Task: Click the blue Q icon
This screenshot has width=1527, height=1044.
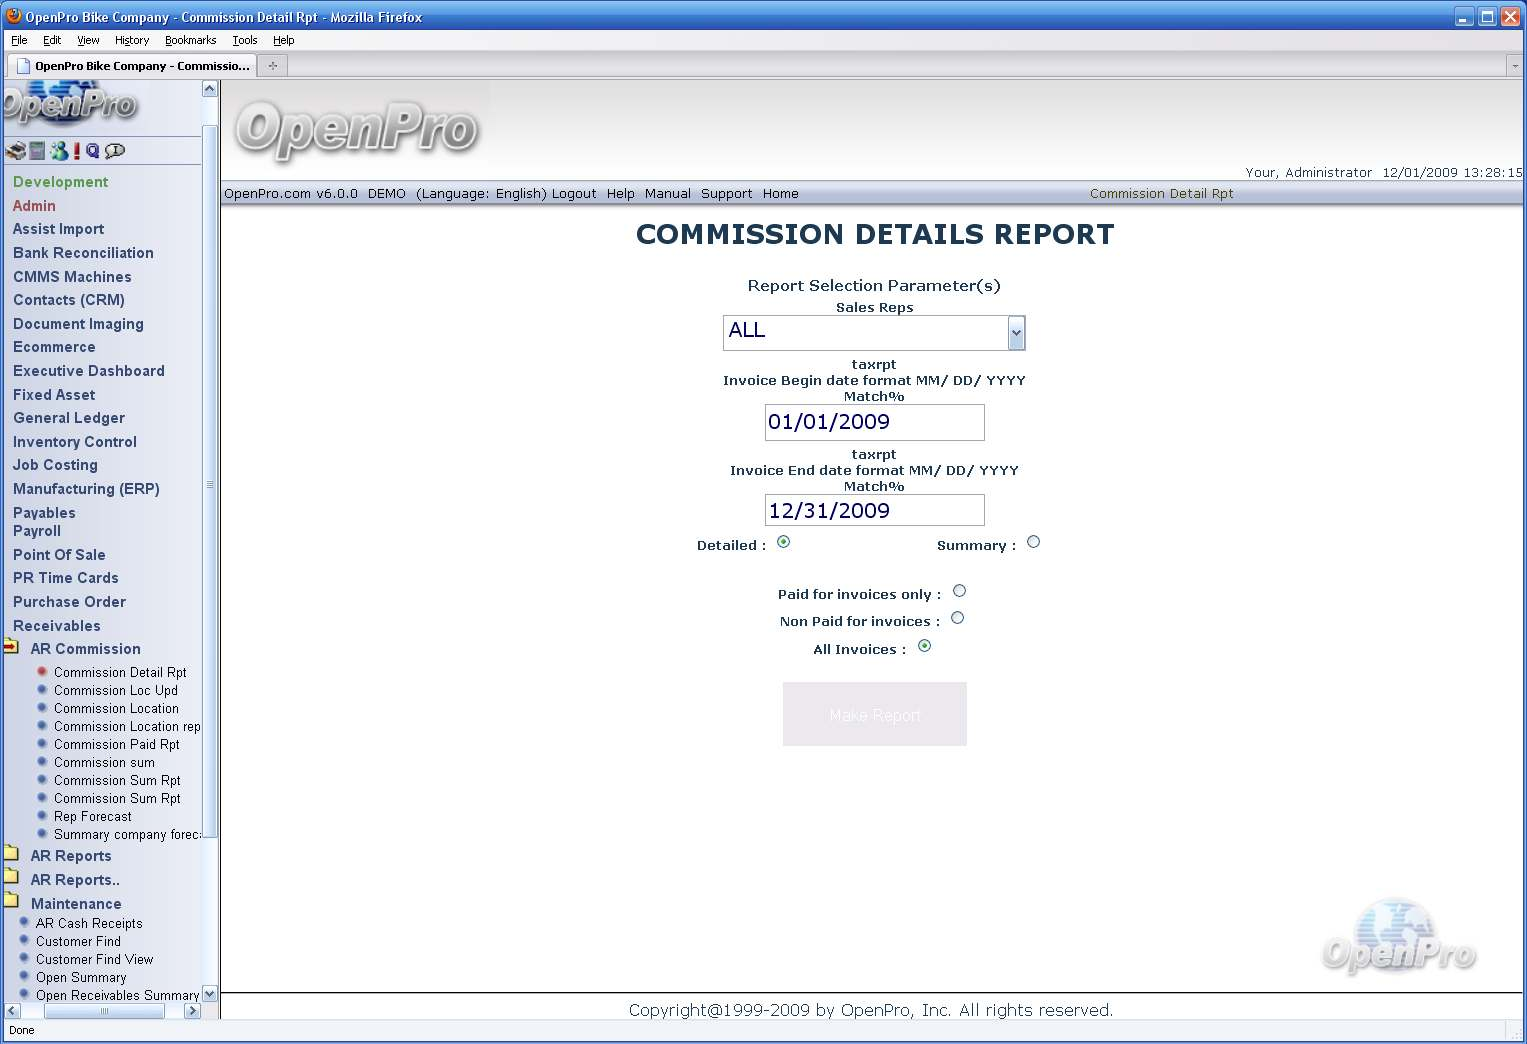Action: point(93,151)
